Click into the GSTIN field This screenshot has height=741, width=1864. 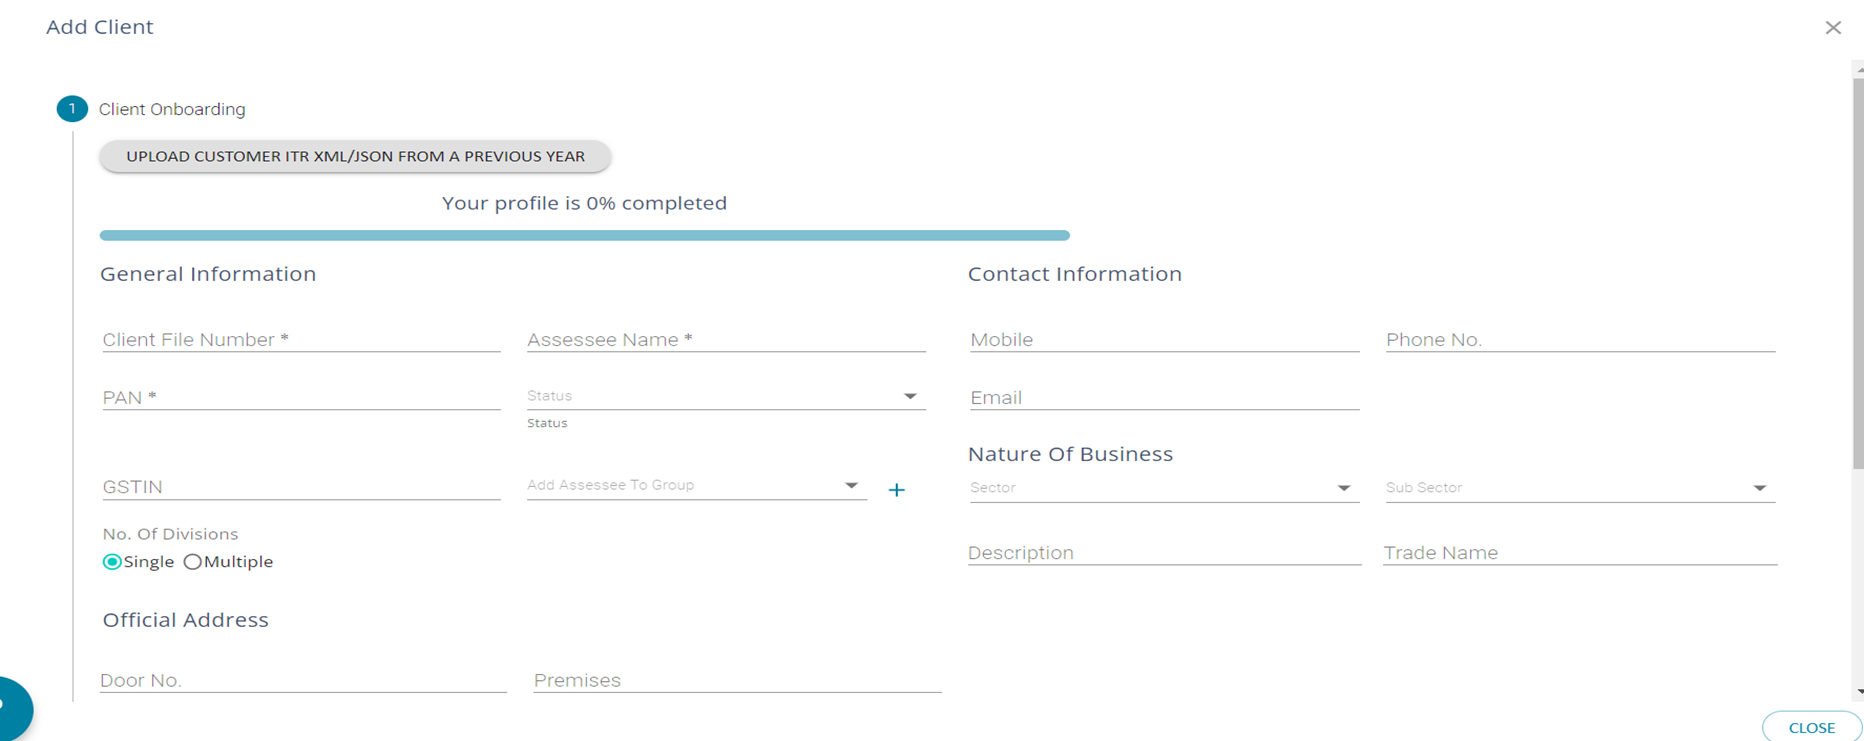point(300,487)
